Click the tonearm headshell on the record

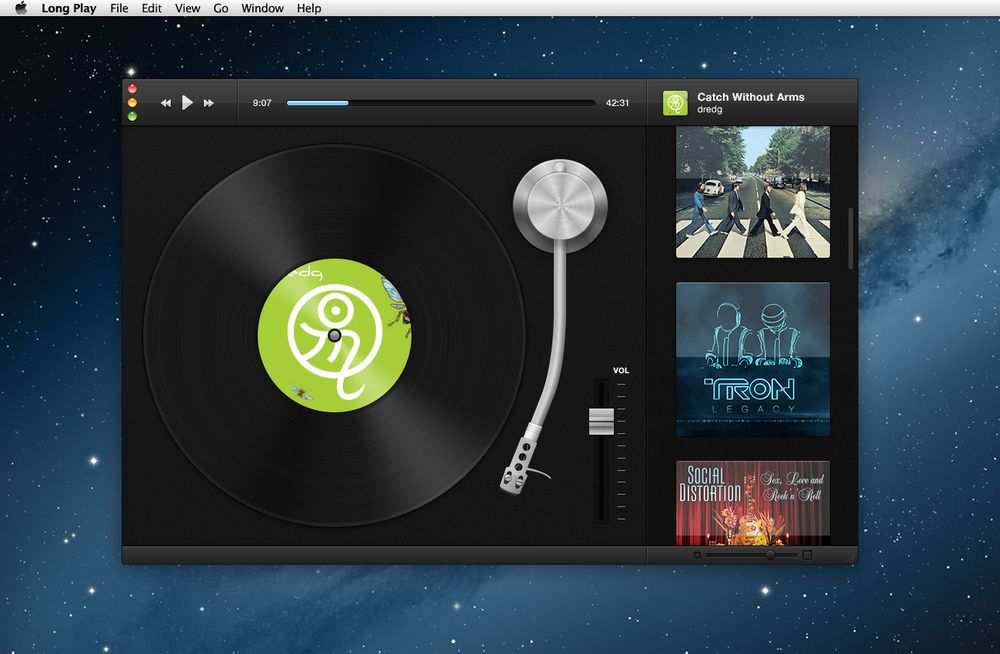(515, 464)
